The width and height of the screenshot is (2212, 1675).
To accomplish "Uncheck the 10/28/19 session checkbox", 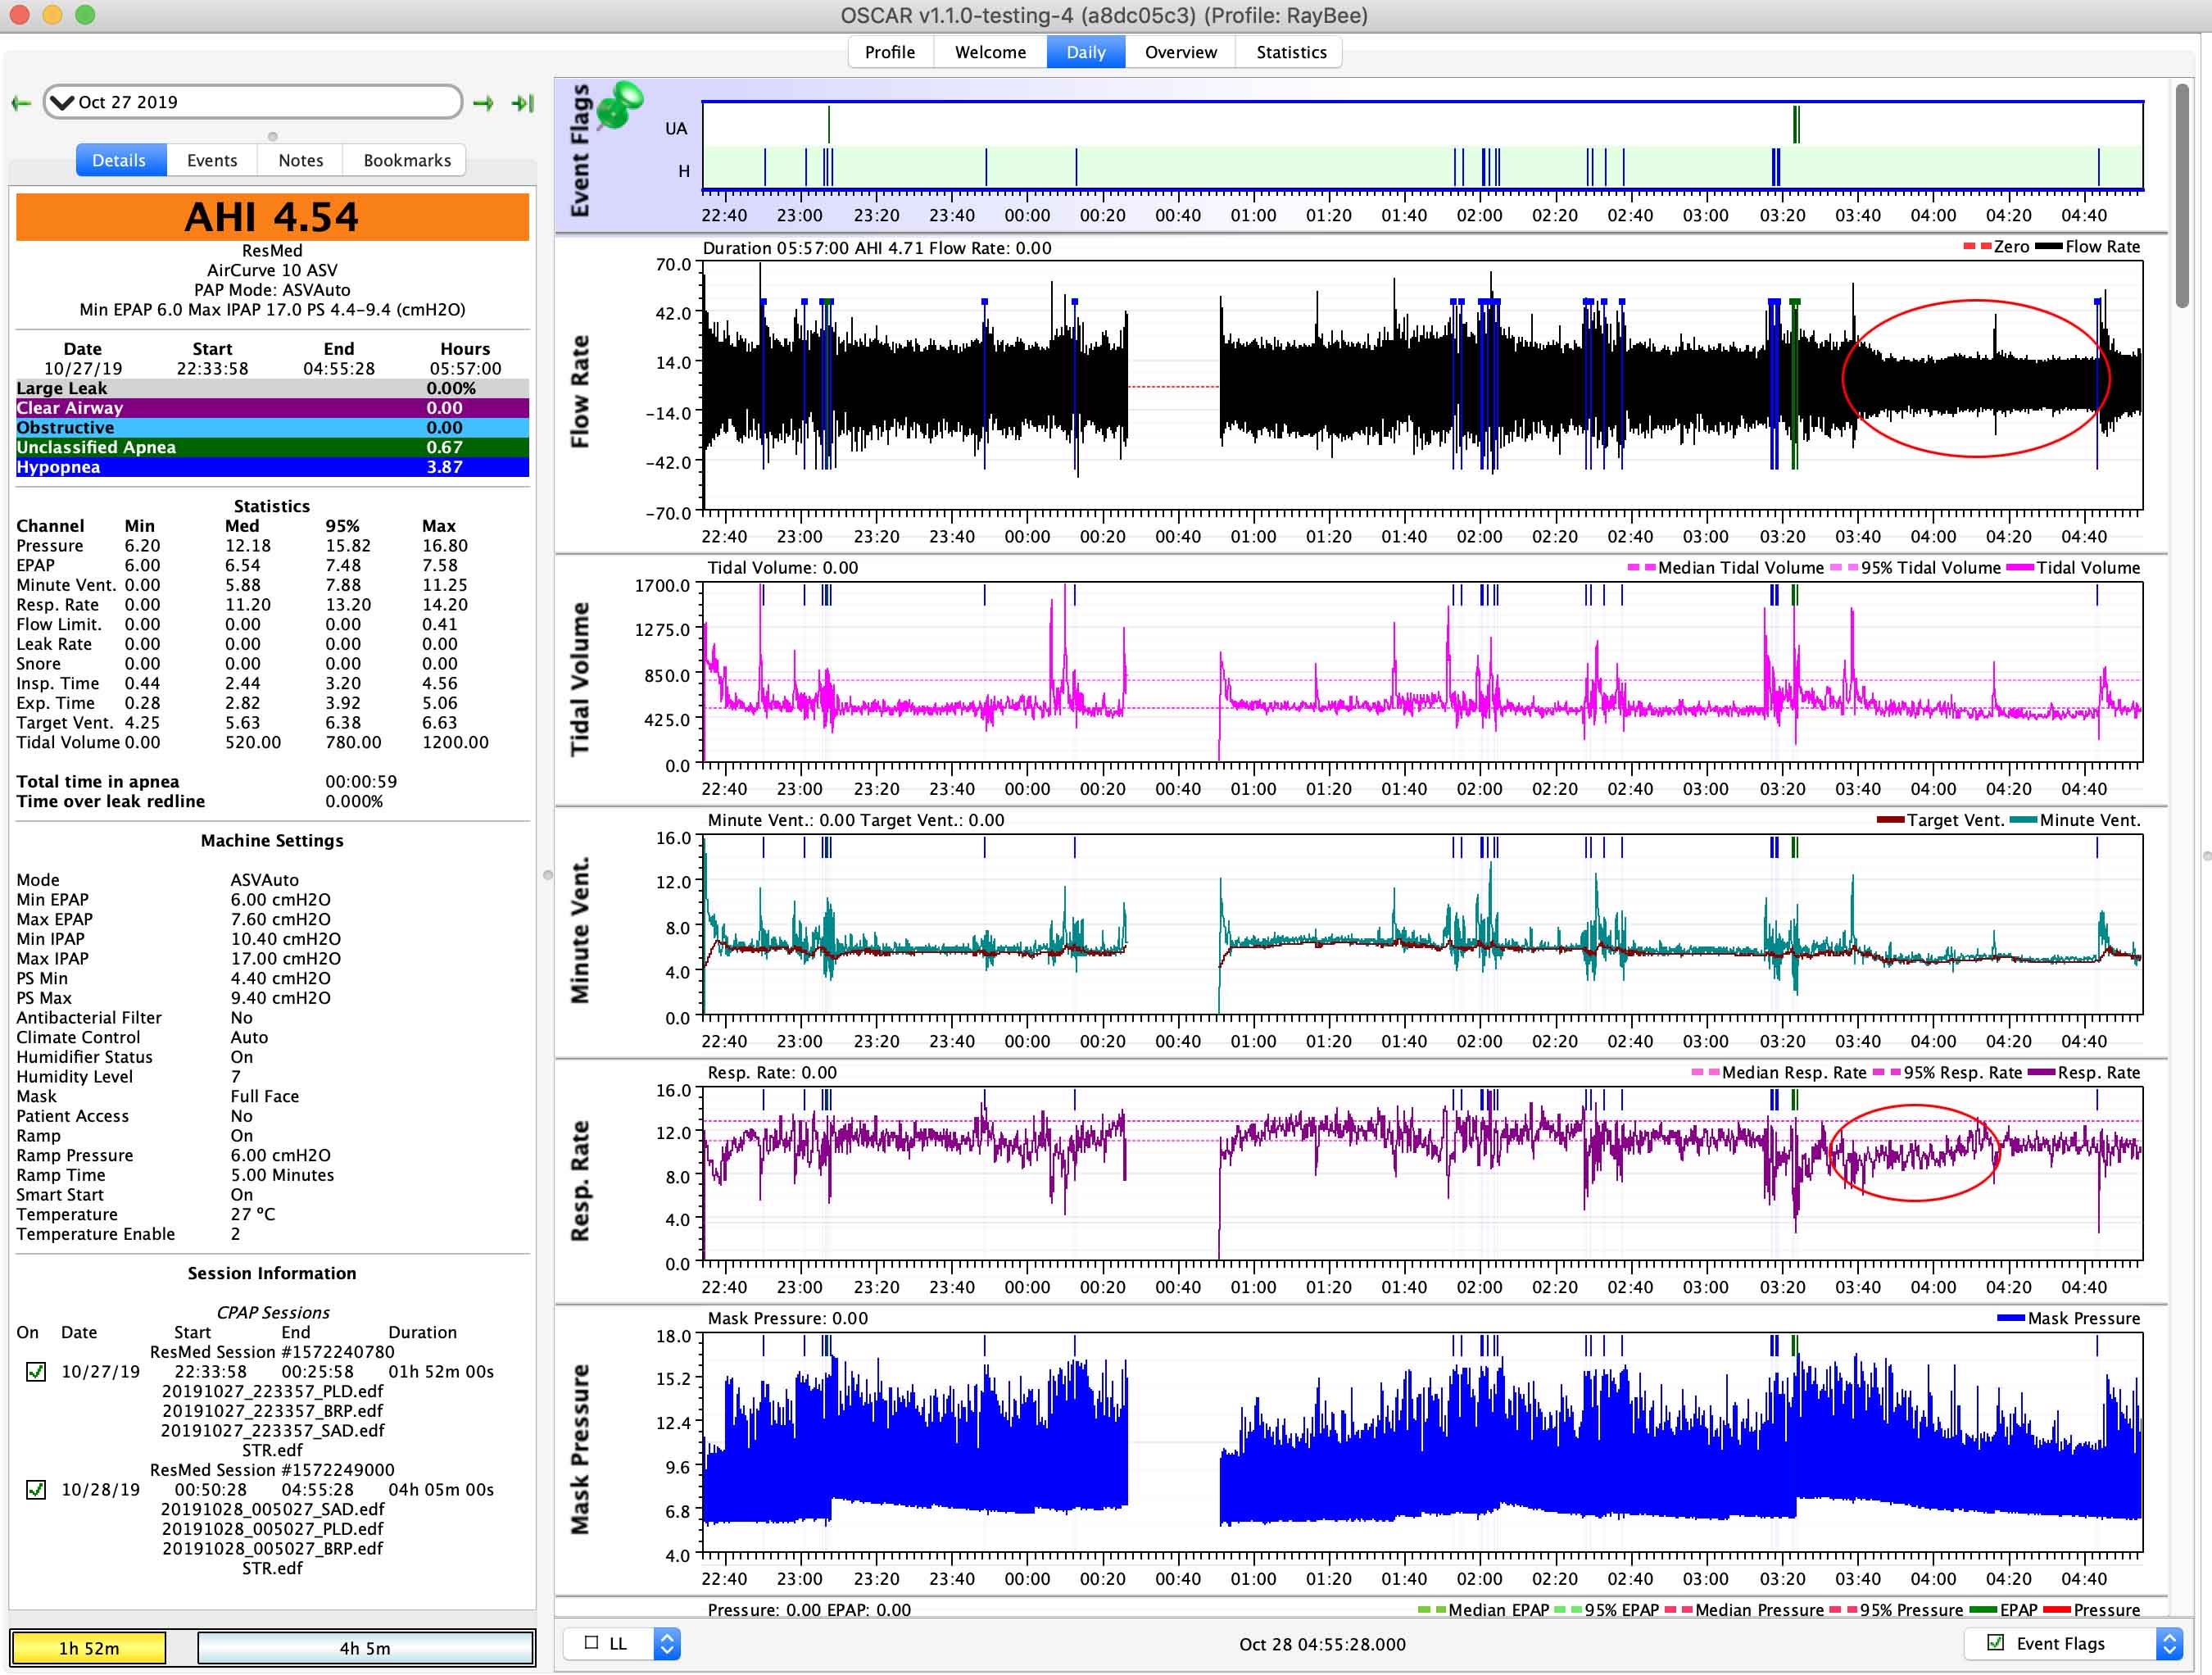I will 36,1489.
